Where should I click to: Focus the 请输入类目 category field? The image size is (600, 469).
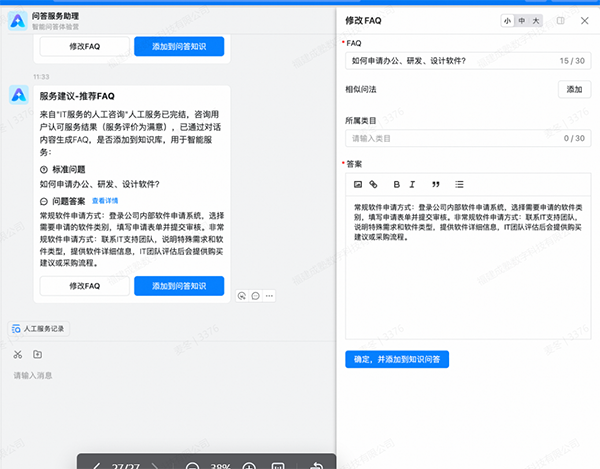coord(468,138)
